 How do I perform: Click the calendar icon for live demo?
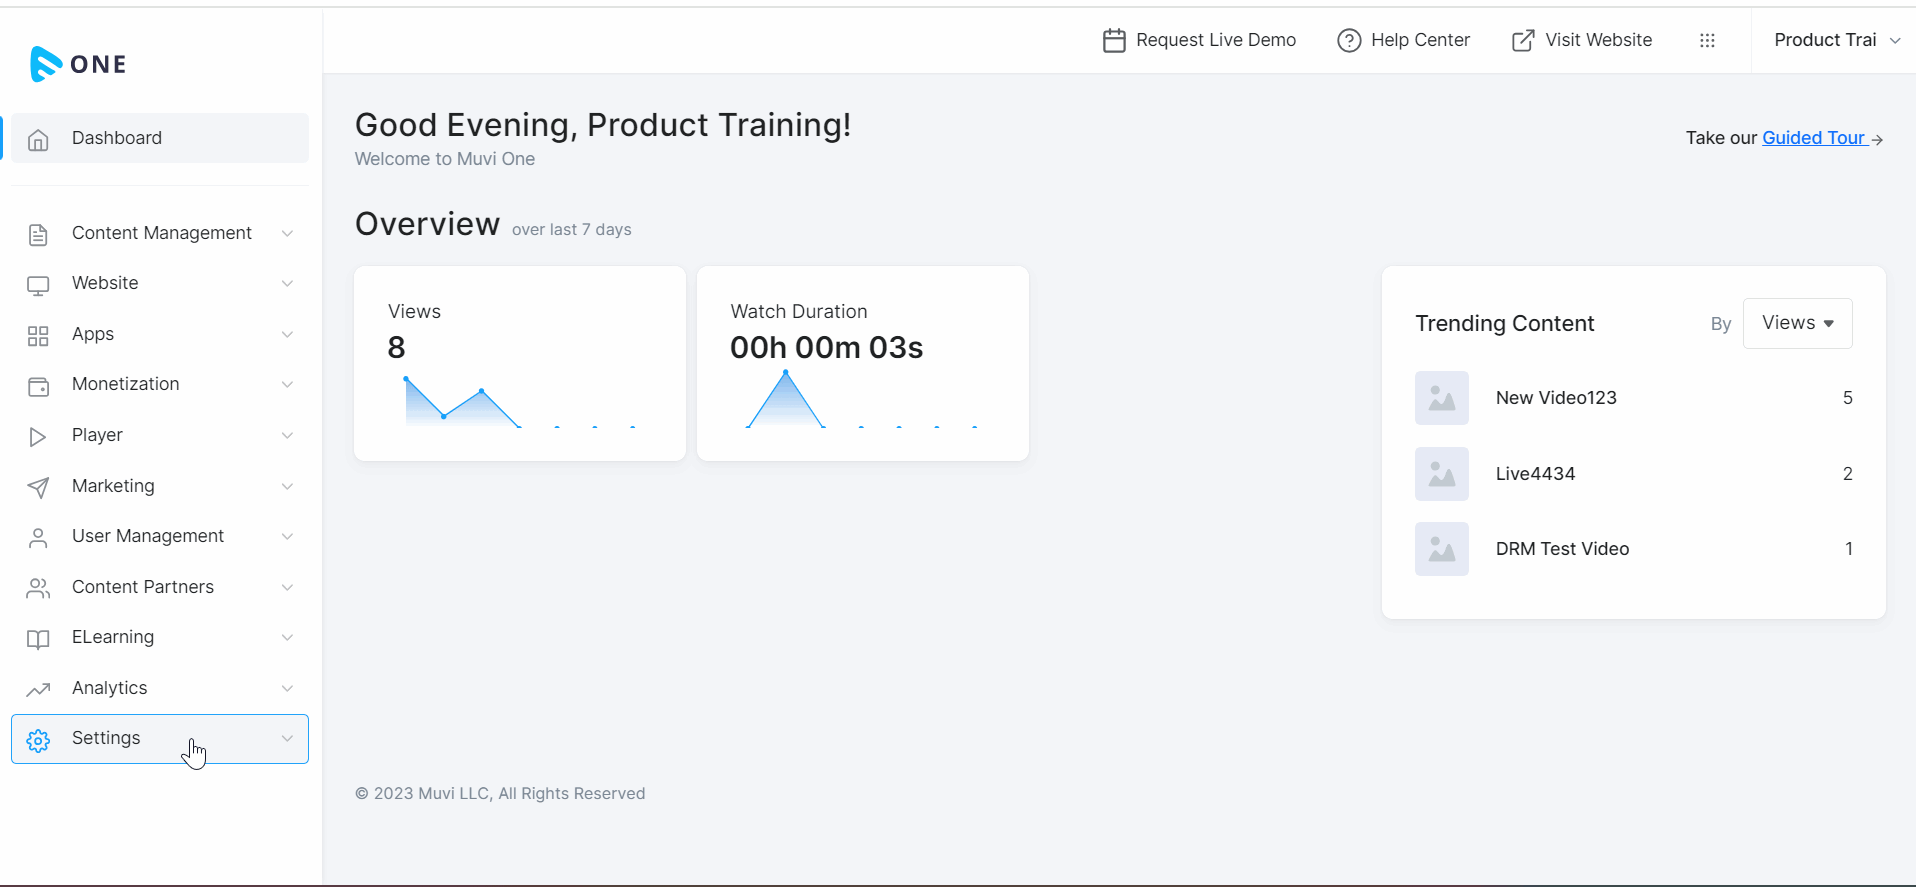click(1114, 40)
